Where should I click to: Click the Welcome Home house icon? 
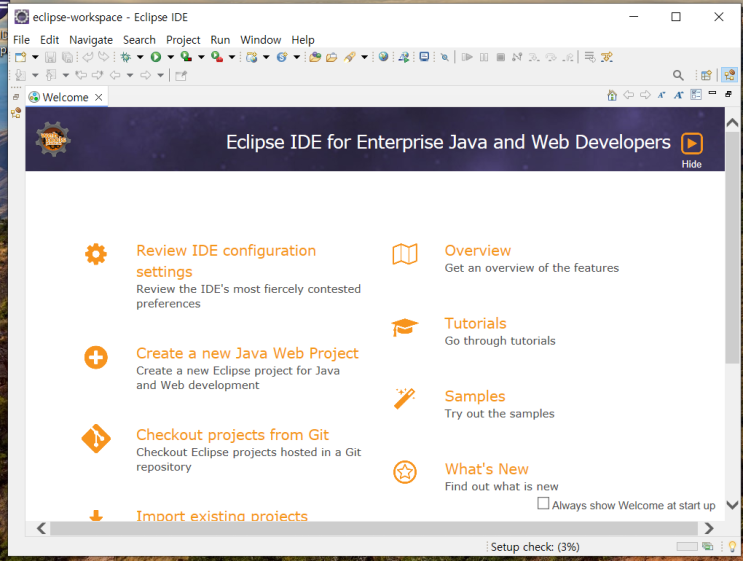[x=612, y=95]
